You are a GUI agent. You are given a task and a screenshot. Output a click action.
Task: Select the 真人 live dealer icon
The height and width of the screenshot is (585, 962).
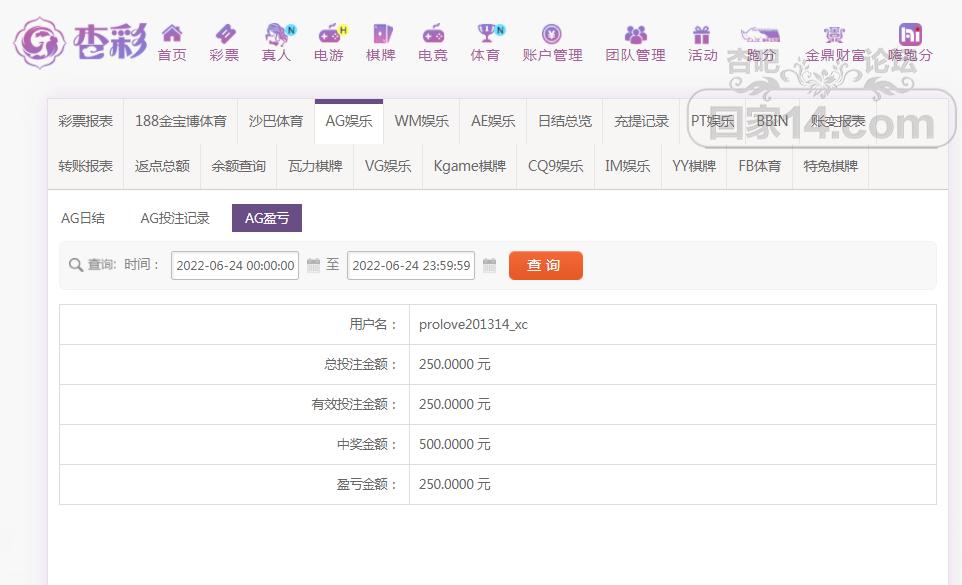[x=277, y=35]
